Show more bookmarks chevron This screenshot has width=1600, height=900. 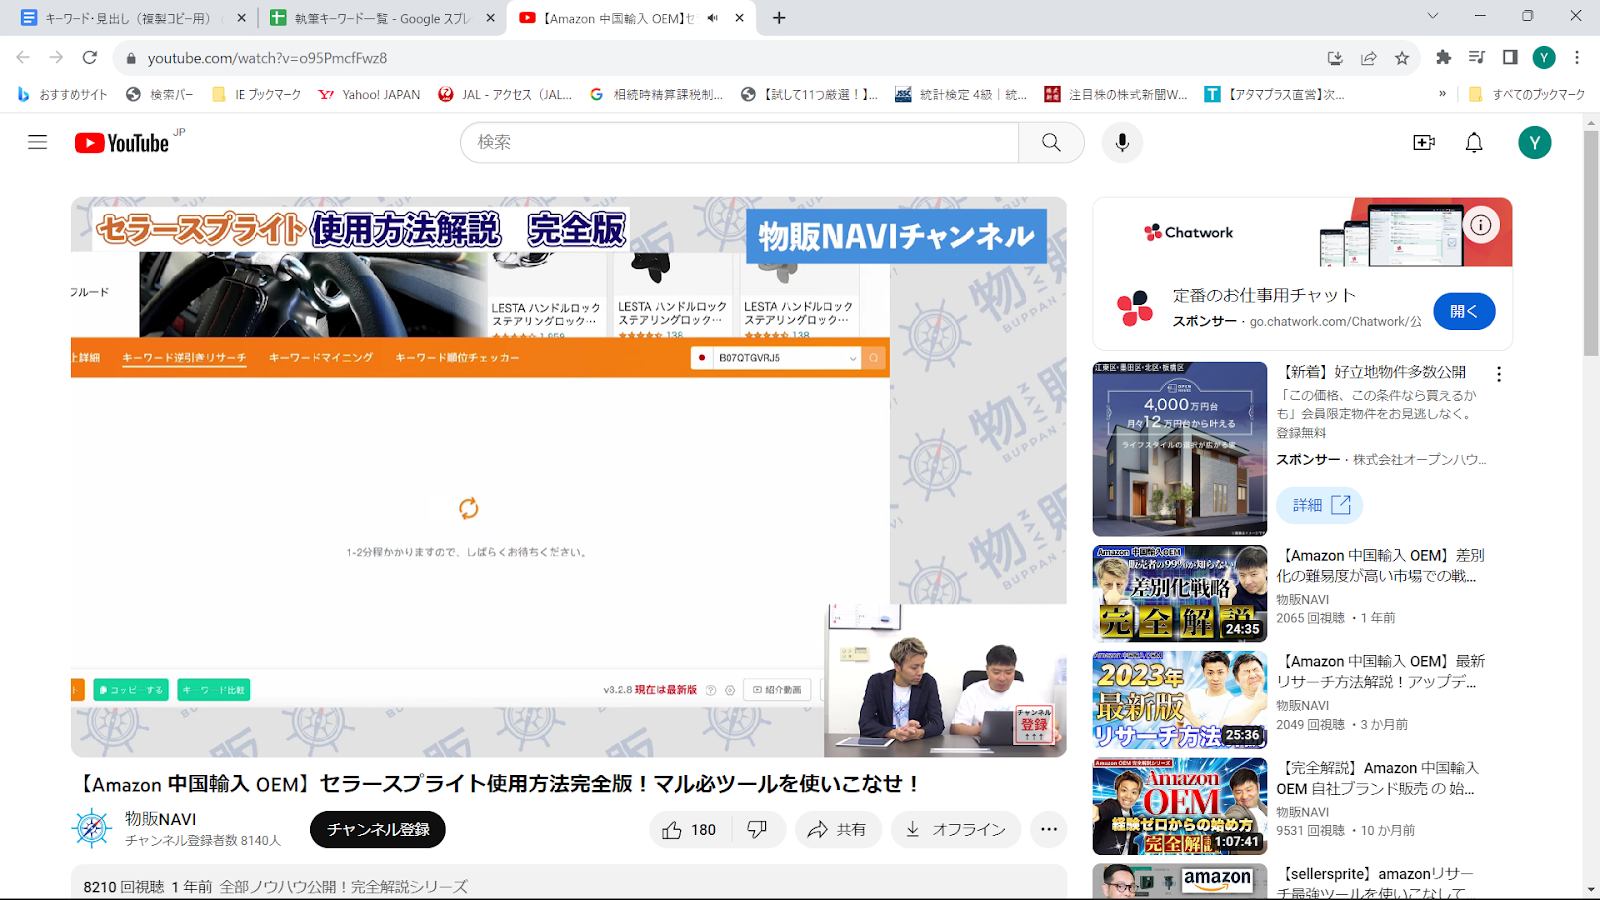1442,94
